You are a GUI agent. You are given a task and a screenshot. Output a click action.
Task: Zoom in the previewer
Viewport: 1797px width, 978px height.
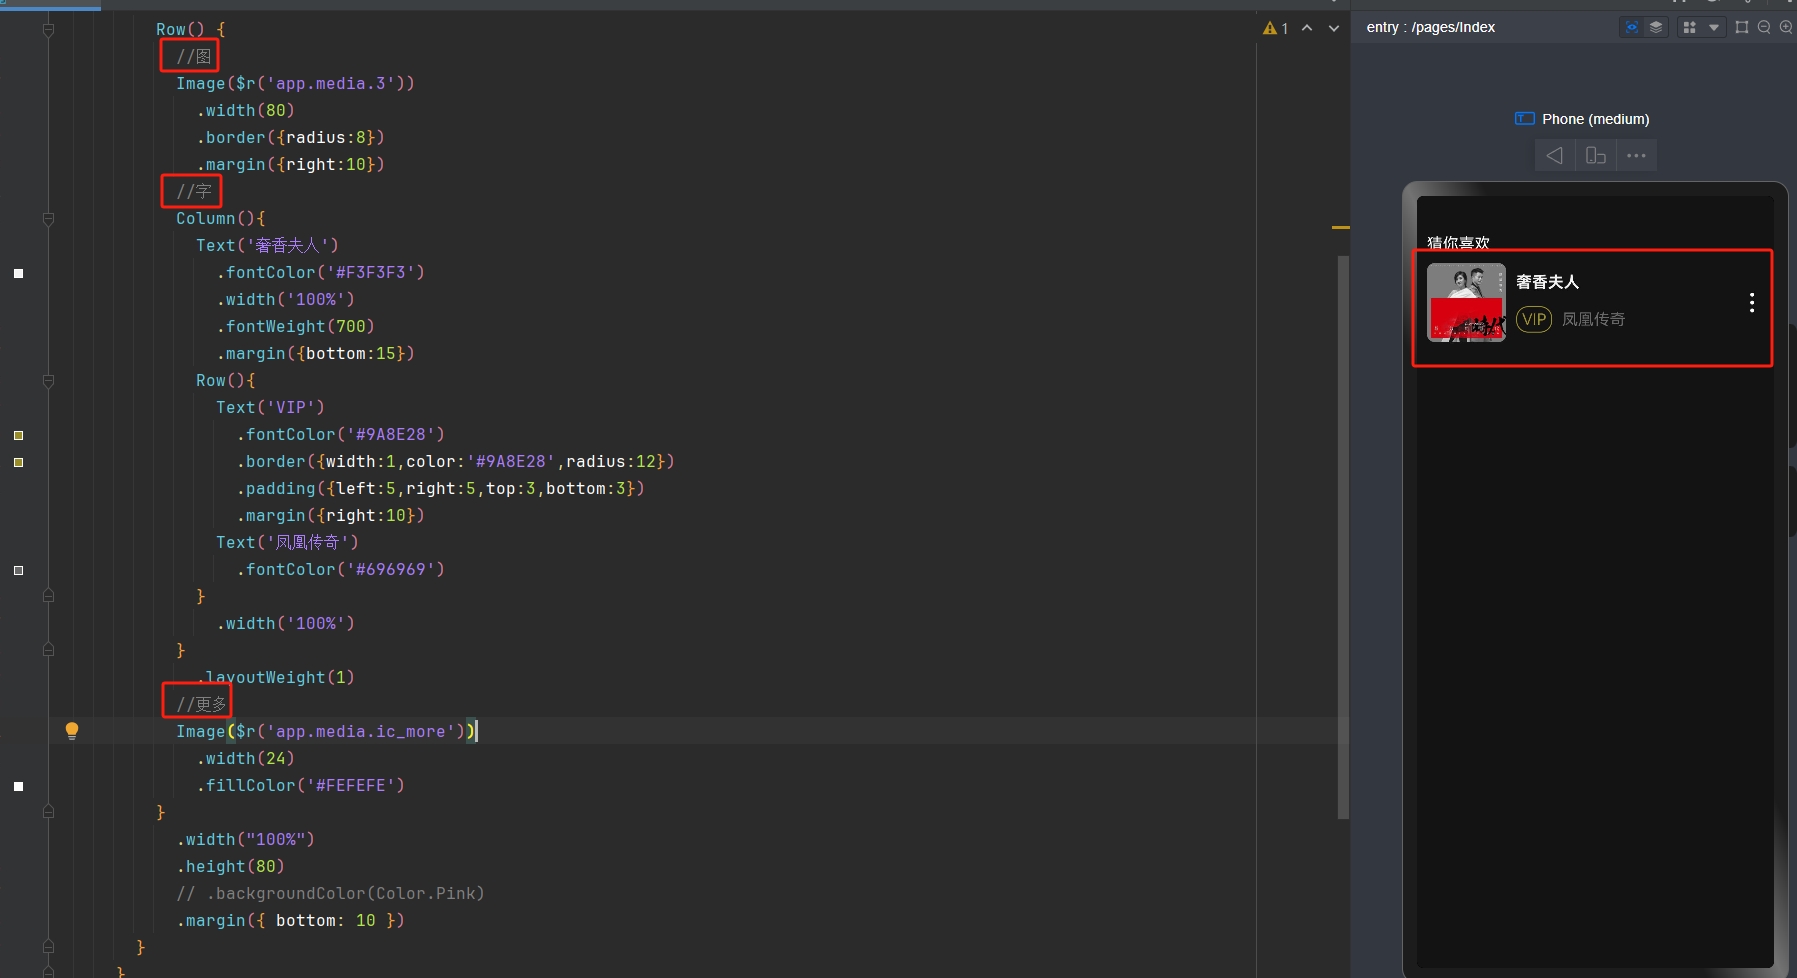click(x=1786, y=28)
